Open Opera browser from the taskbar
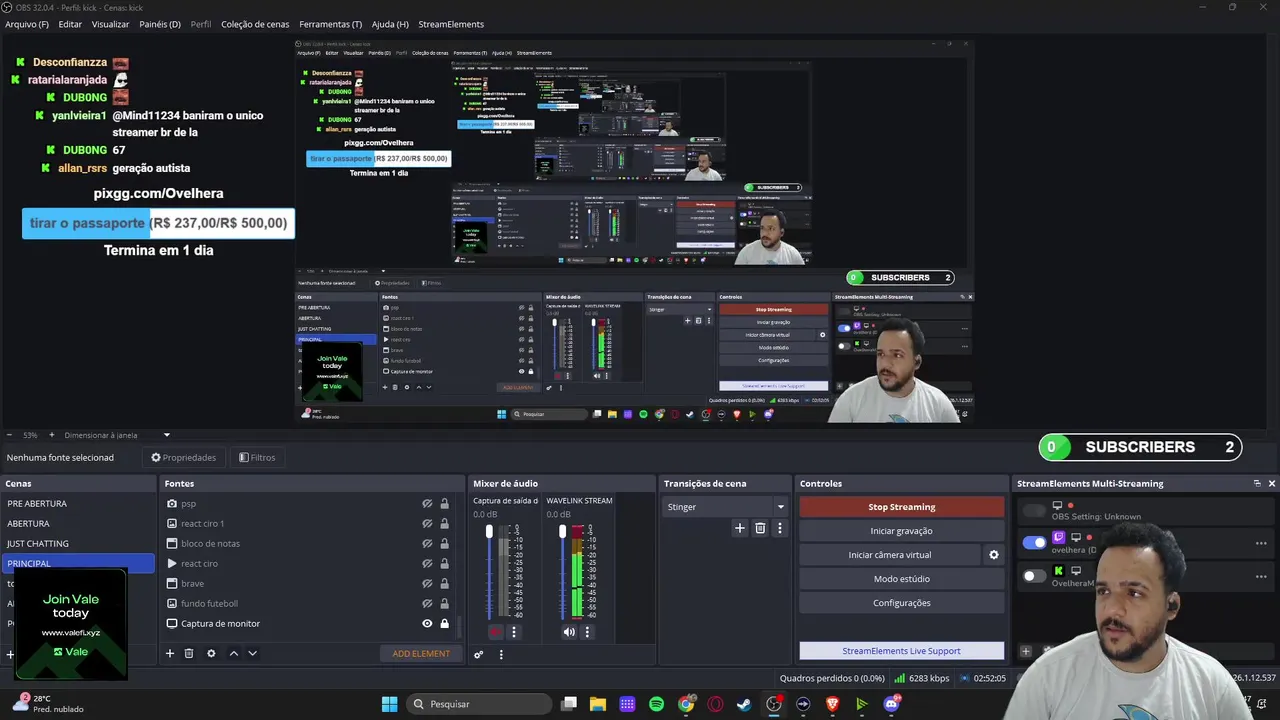Viewport: 1280px width, 720px height. click(715, 704)
